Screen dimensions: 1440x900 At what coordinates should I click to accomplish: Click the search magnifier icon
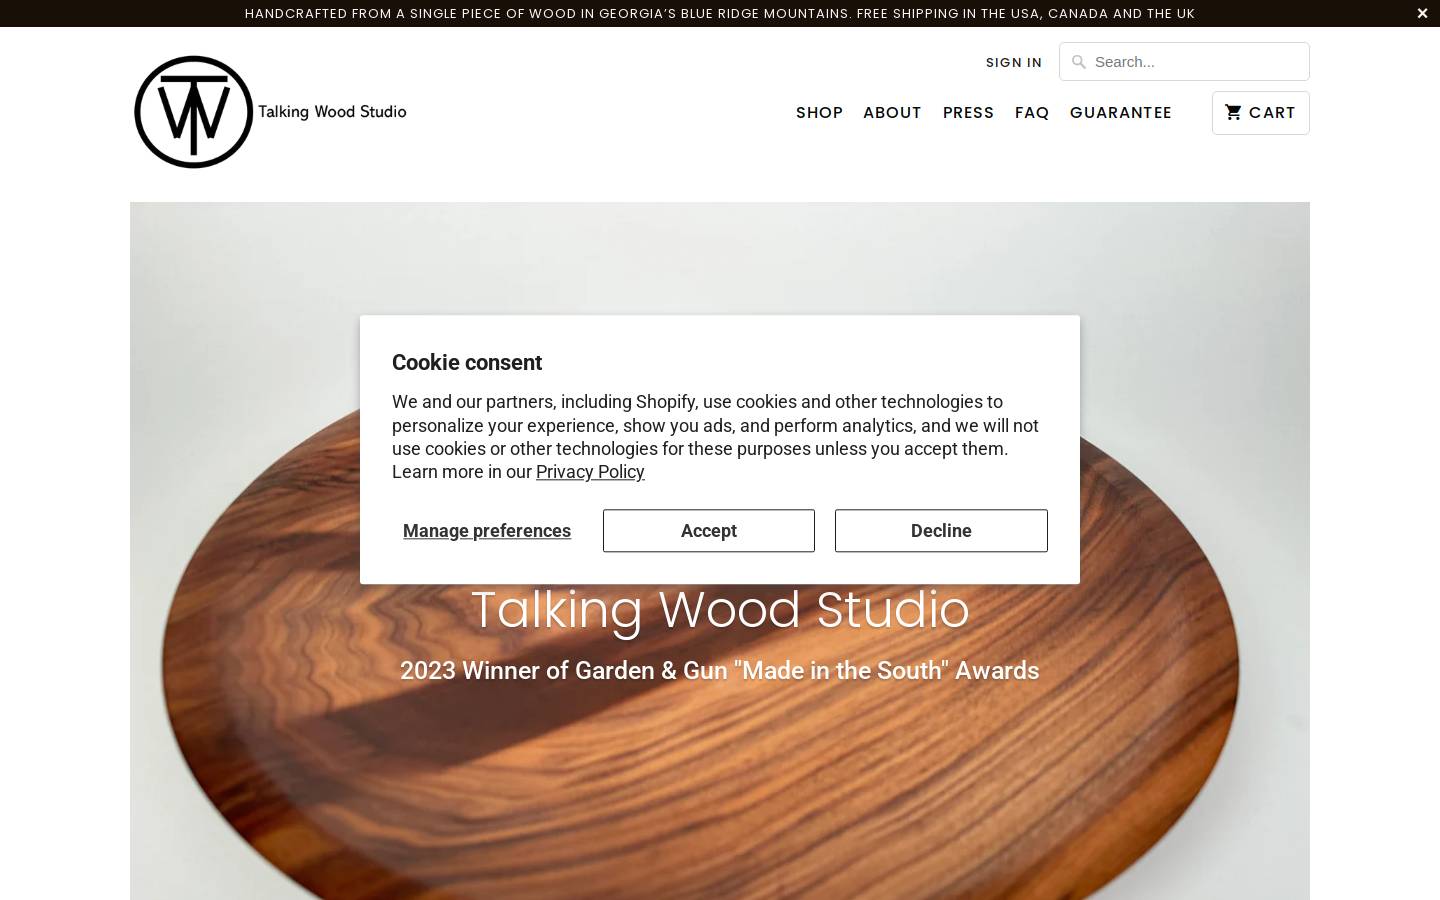point(1078,62)
